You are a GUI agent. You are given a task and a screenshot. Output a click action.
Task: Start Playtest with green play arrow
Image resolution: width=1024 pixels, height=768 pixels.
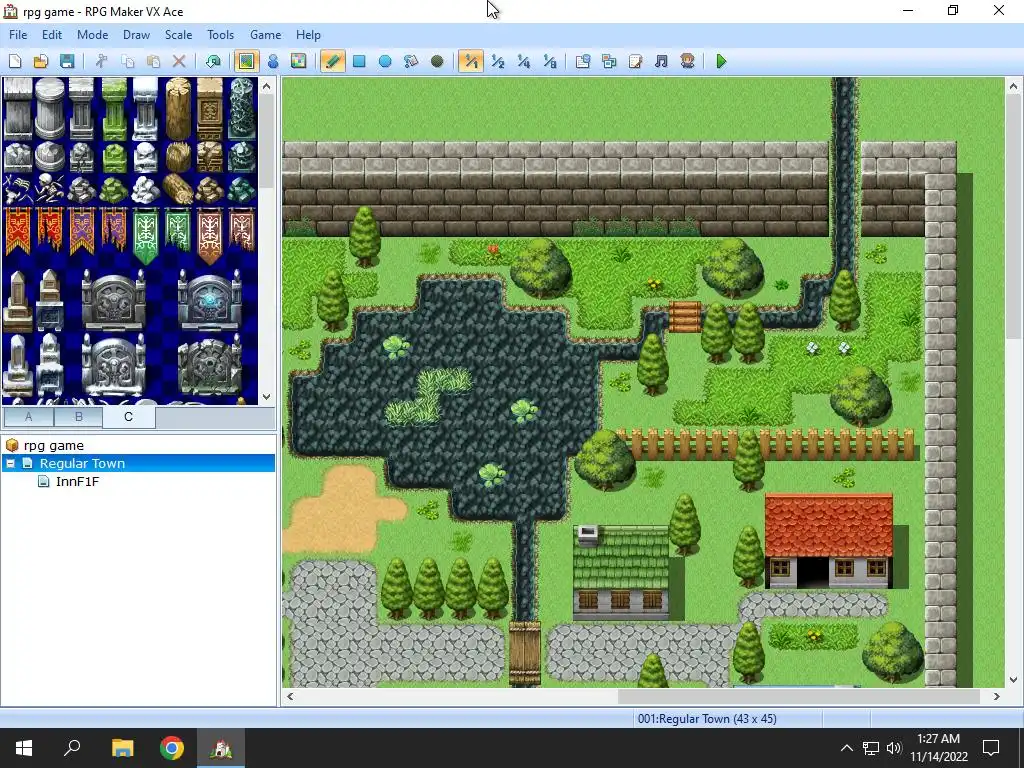[721, 61]
